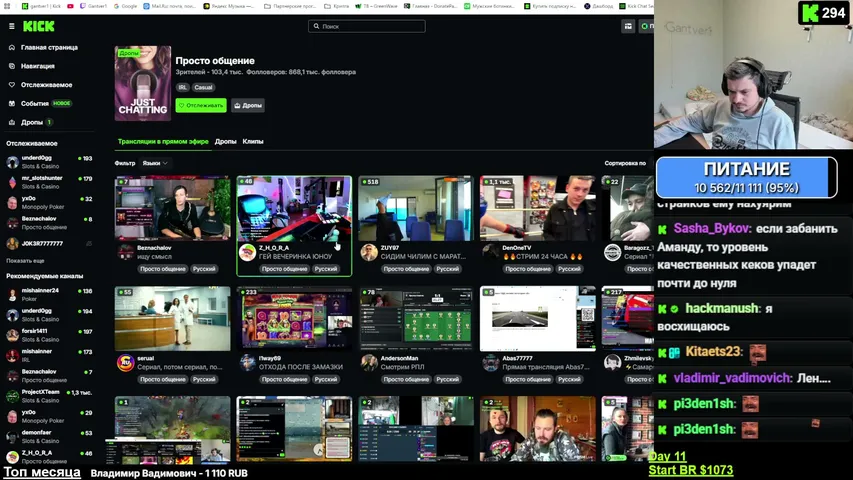The width and height of the screenshot is (853, 480).
Task: Open seruai stream thumbnail
Action: click(172, 318)
